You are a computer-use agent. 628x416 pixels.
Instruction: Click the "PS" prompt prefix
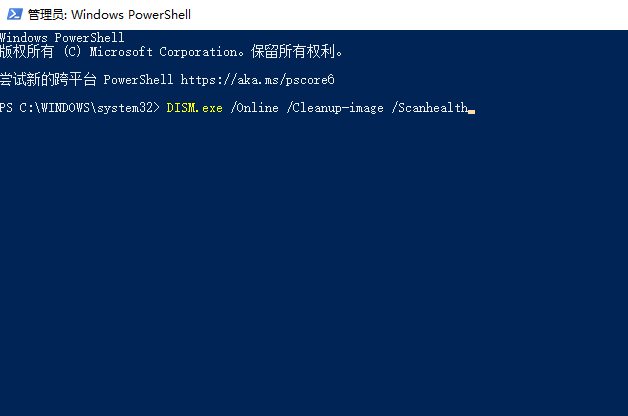click(7, 108)
